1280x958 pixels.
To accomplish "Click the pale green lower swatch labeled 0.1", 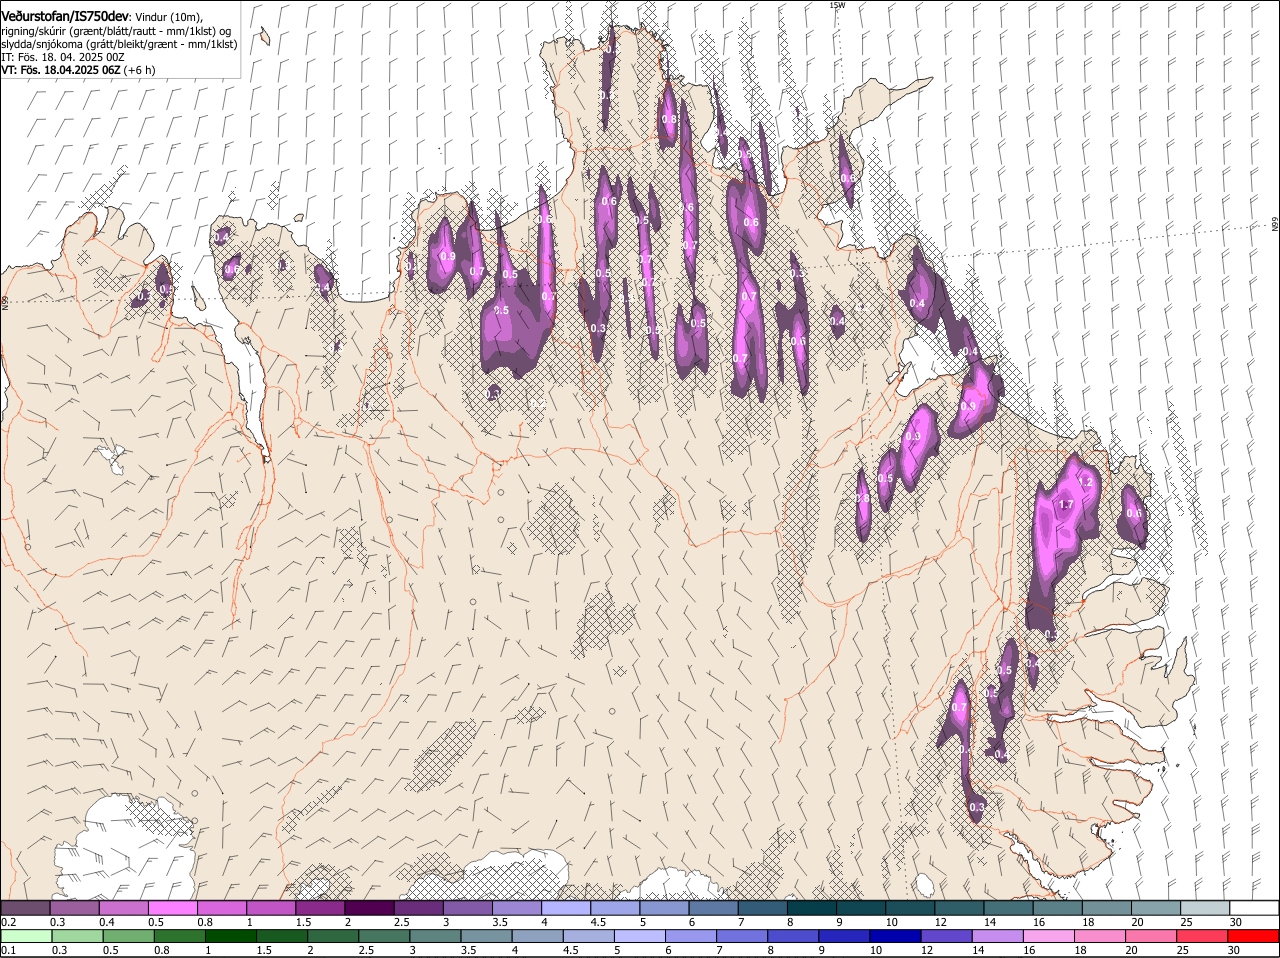I will (26, 936).
